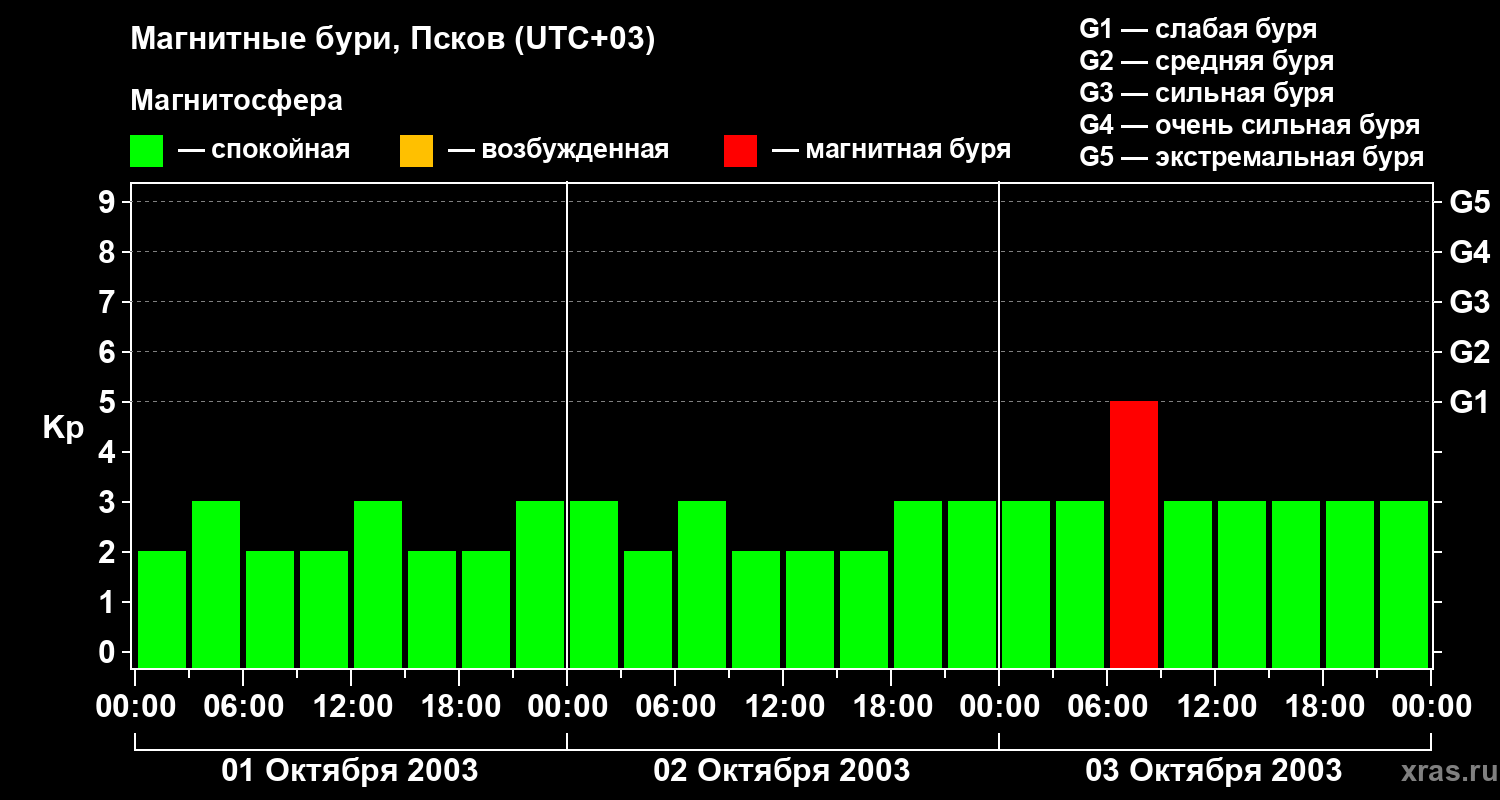Click the G4 label on the right axis

click(x=1470, y=252)
